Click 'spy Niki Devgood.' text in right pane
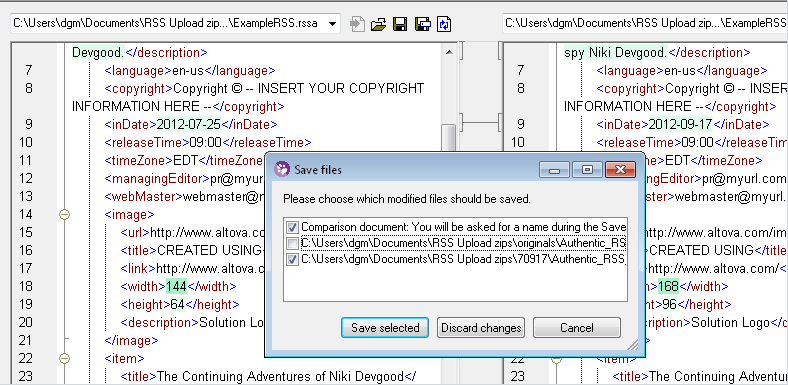The height and width of the screenshot is (385, 788). pos(616,52)
